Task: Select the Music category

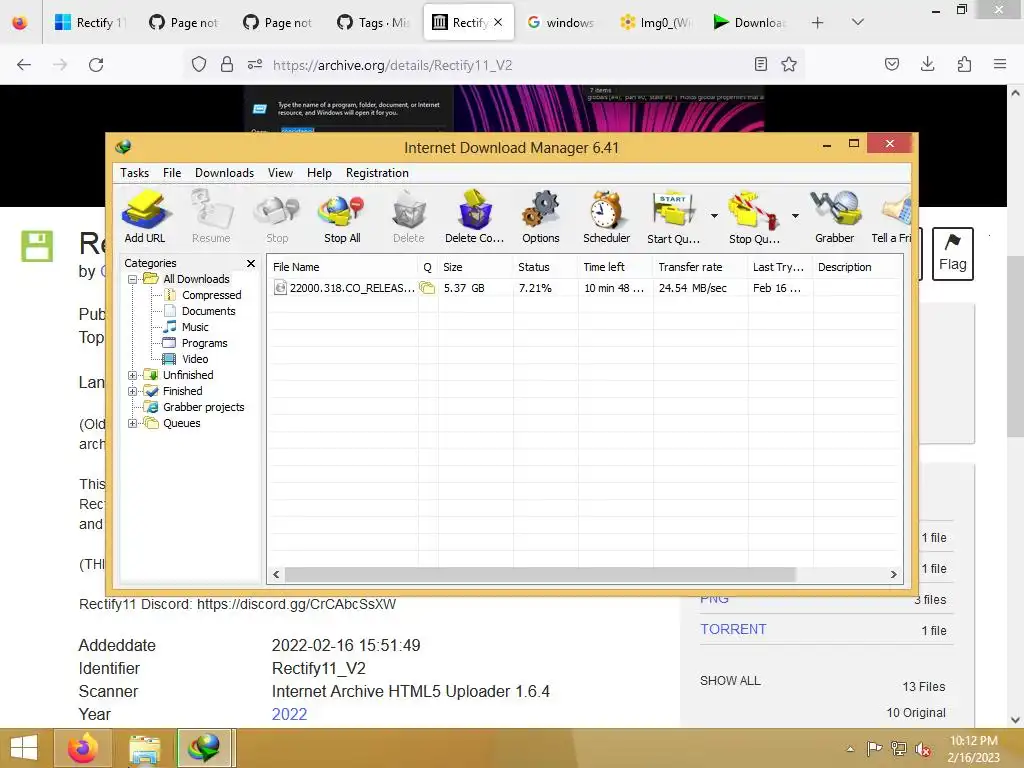Action: click(x=195, y=327)
